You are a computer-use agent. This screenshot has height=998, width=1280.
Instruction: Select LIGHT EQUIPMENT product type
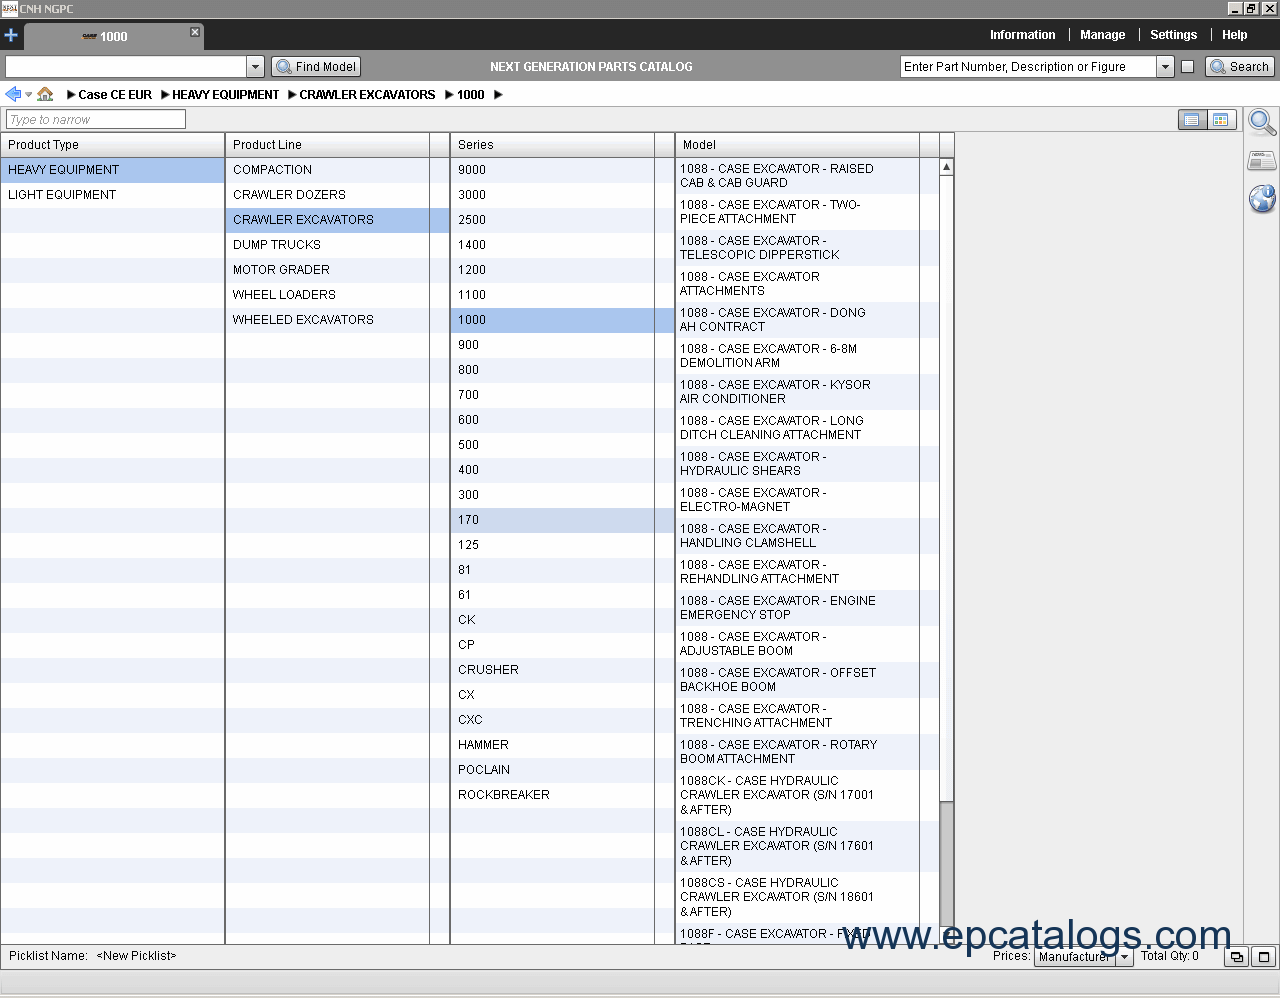pos(112,195)
